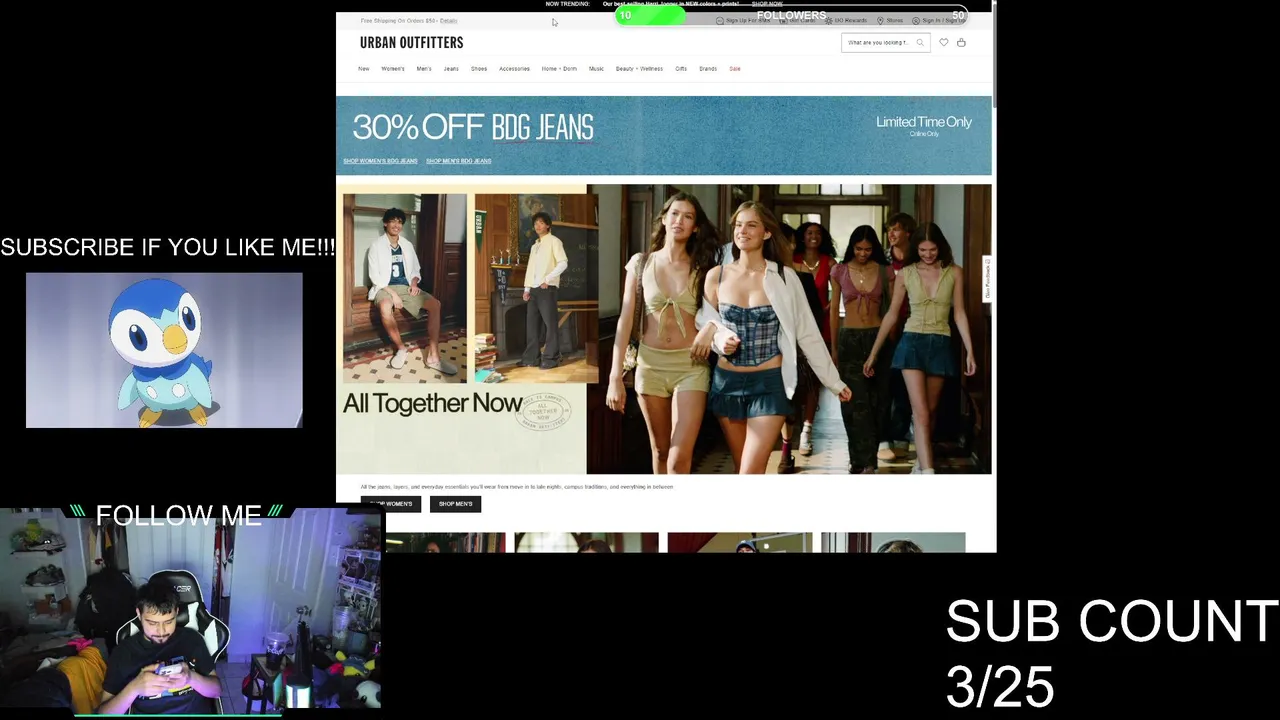This screenshot has height=720, width=1280.
Task: Click the search magnifier icon
Action: coord(920,42)
